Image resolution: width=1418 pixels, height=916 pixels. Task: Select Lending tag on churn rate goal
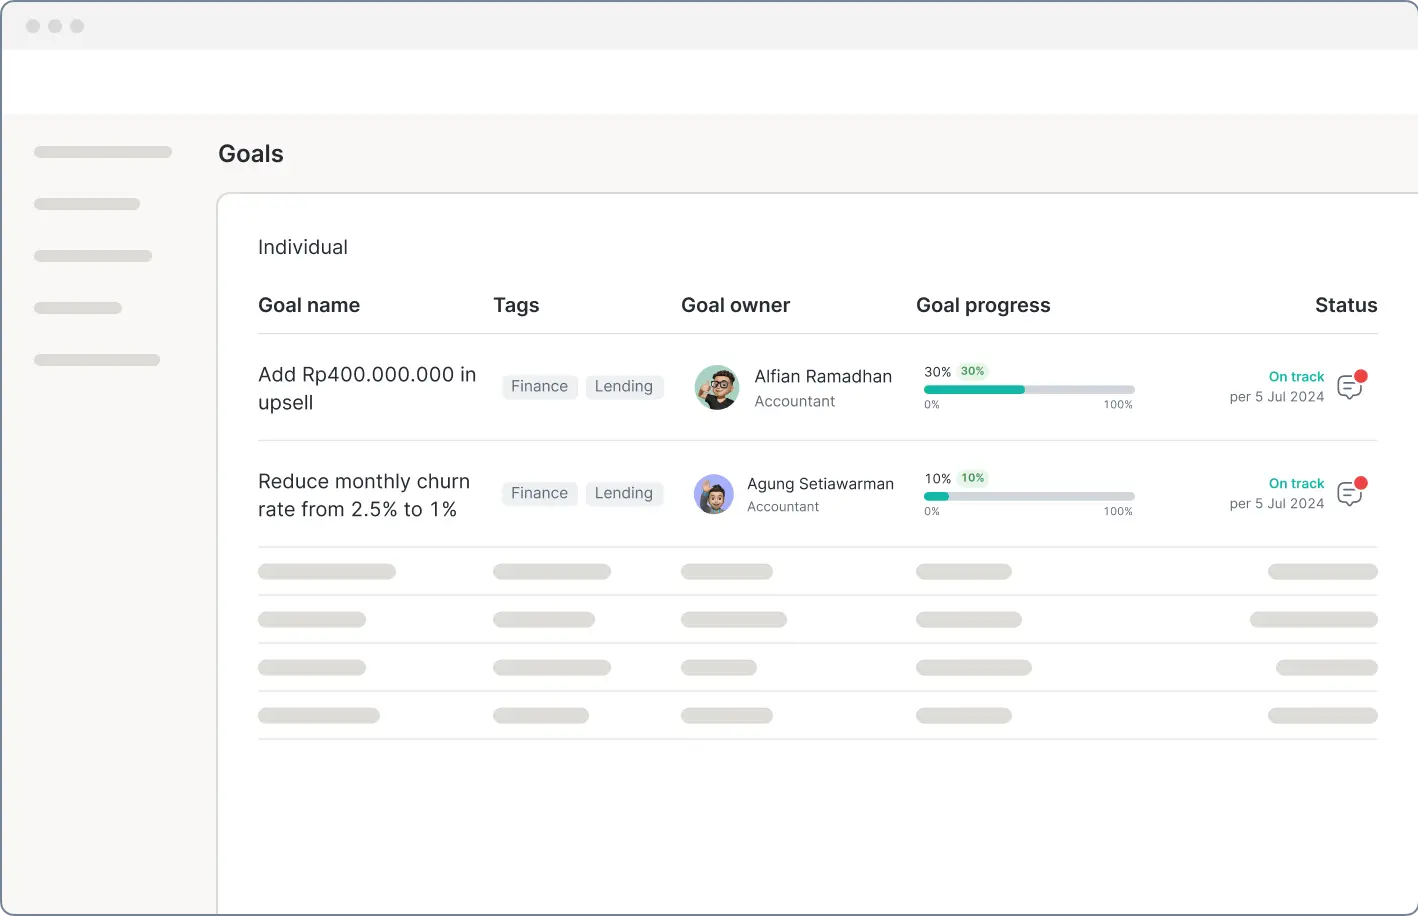[623, 493]
